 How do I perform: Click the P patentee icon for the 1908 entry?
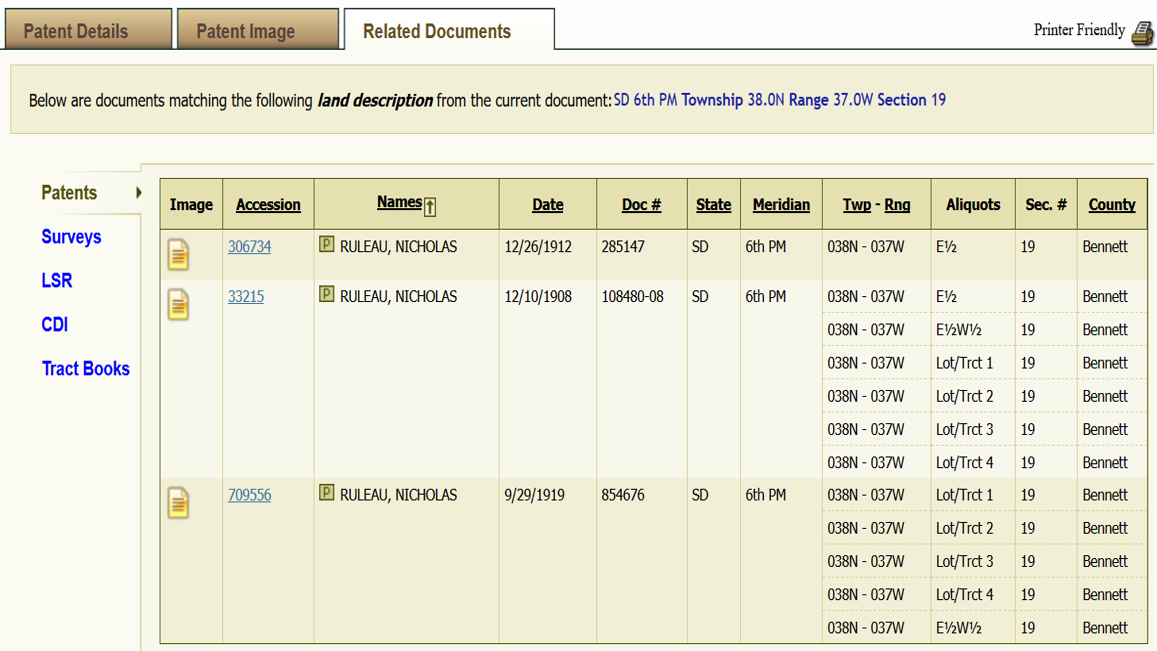pyautogui.click(x=327, y=294)
